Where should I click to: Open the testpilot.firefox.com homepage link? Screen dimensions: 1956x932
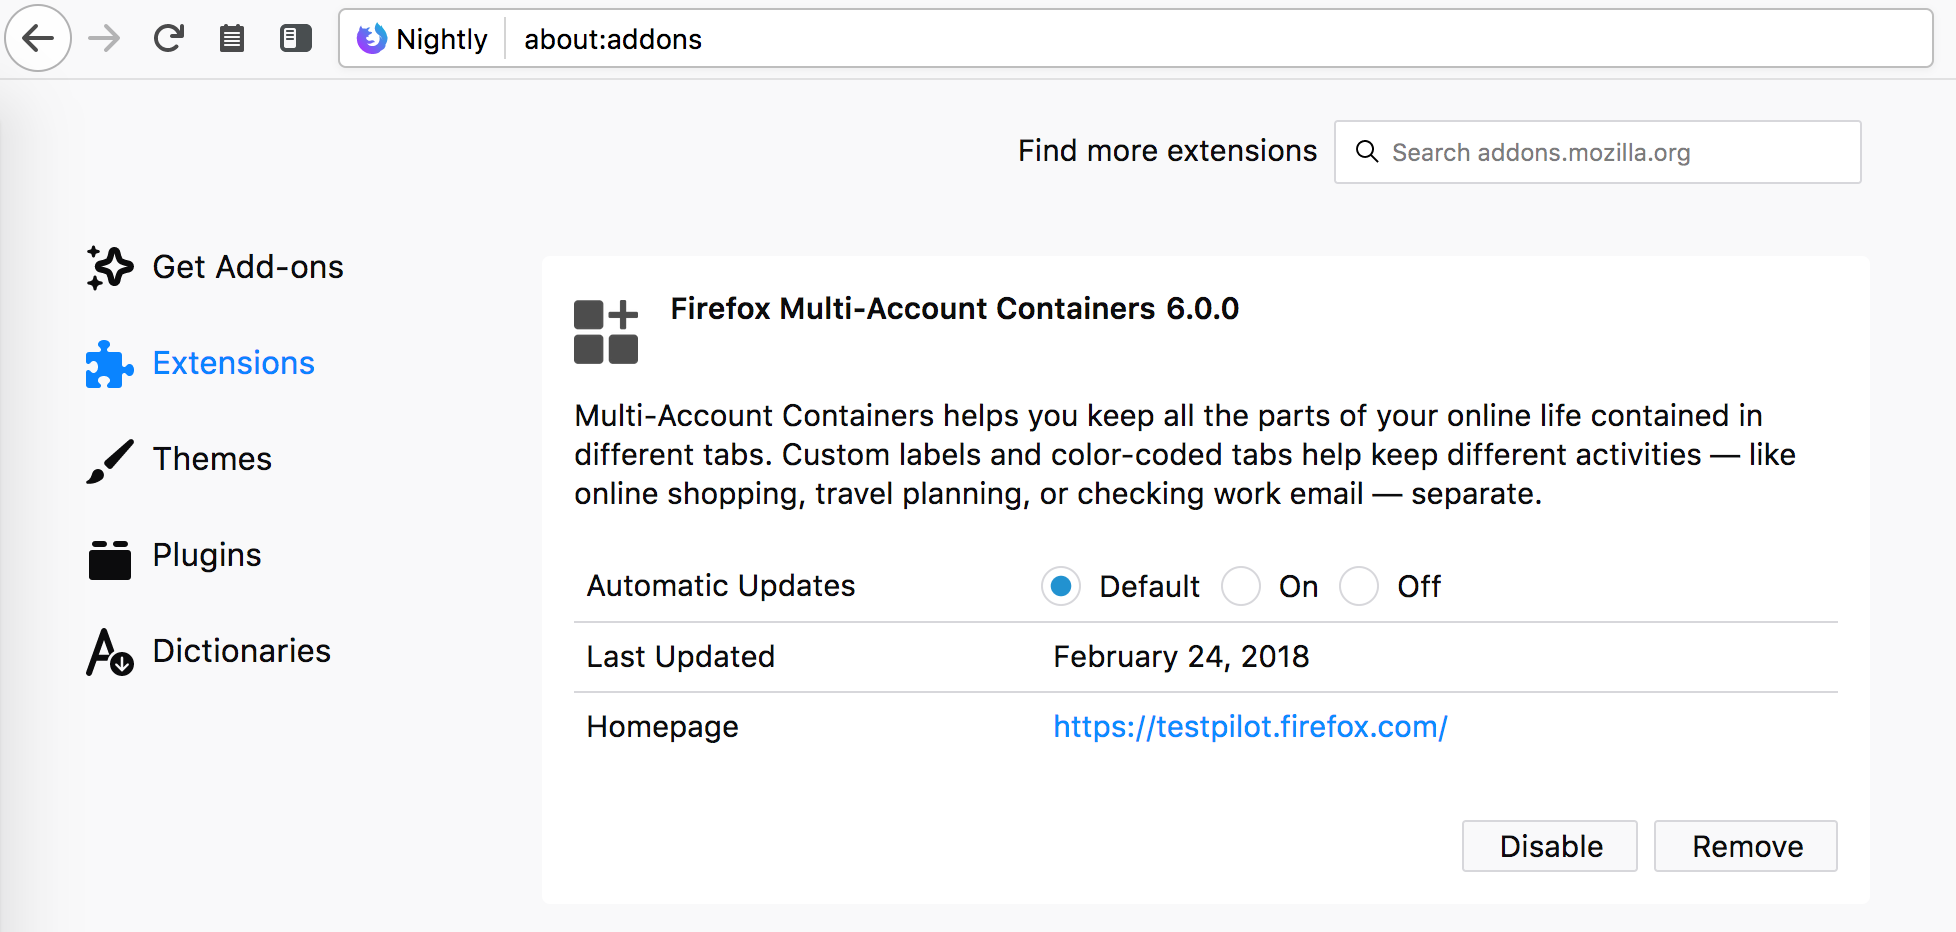coord(1249,727)
